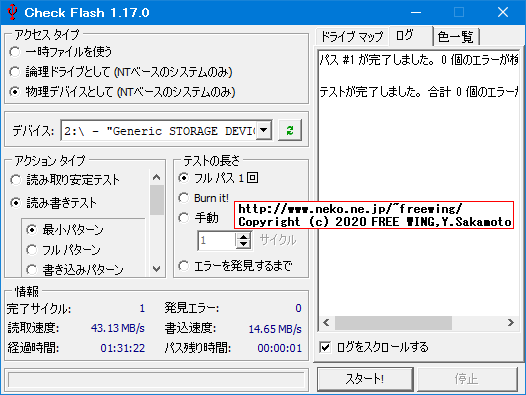Close the Check Flash window

coord(503,12)
